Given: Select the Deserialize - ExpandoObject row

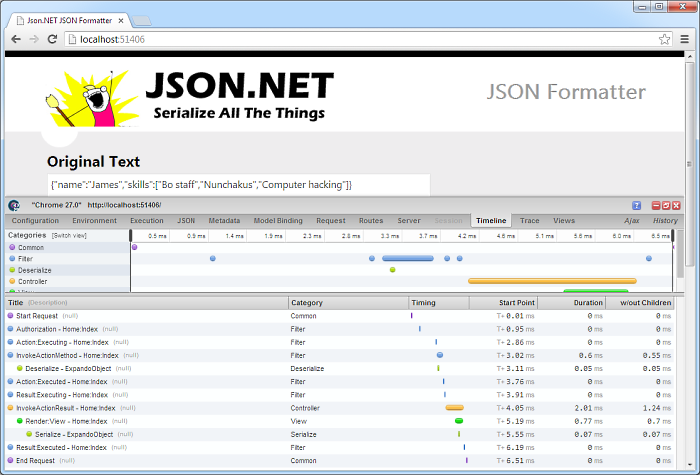Looking at the screenshot, I should pos(339,369).
